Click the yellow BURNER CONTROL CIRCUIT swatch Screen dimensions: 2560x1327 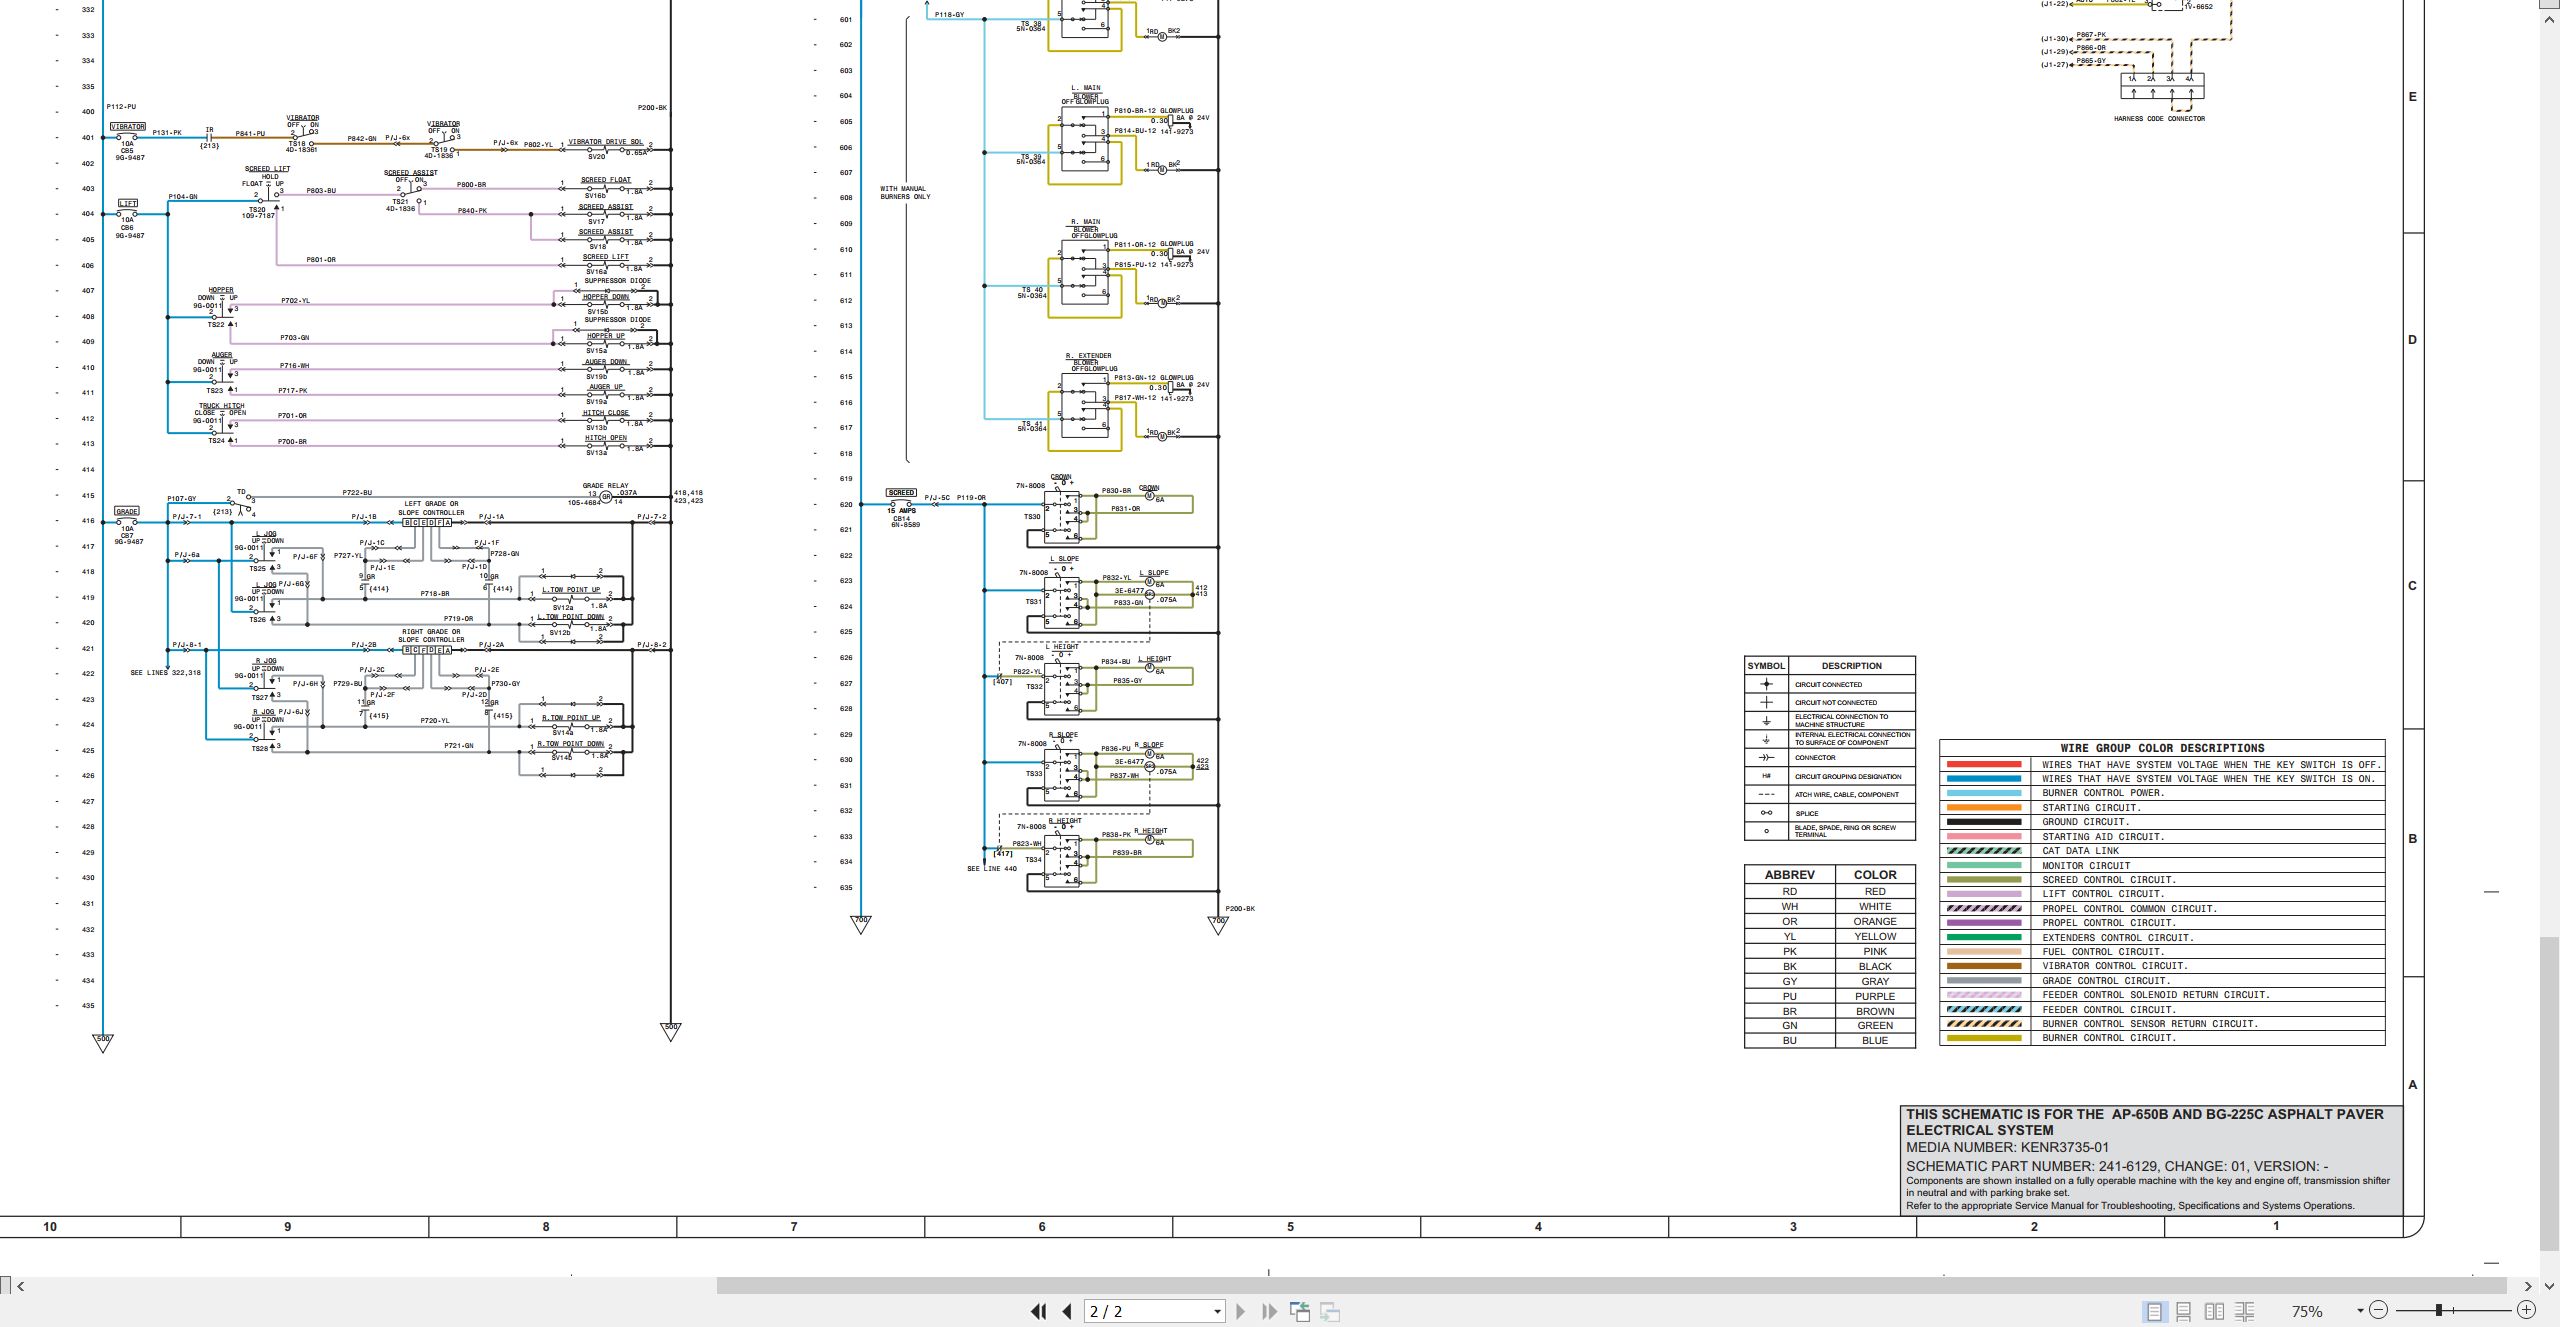(x=1984, y=1038)
